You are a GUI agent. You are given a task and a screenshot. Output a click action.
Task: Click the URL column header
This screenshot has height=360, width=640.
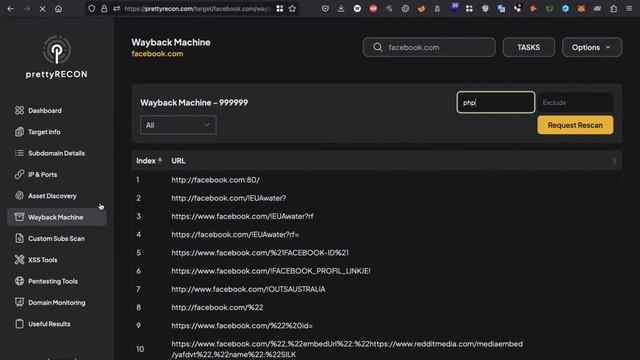tap(178, 161)
